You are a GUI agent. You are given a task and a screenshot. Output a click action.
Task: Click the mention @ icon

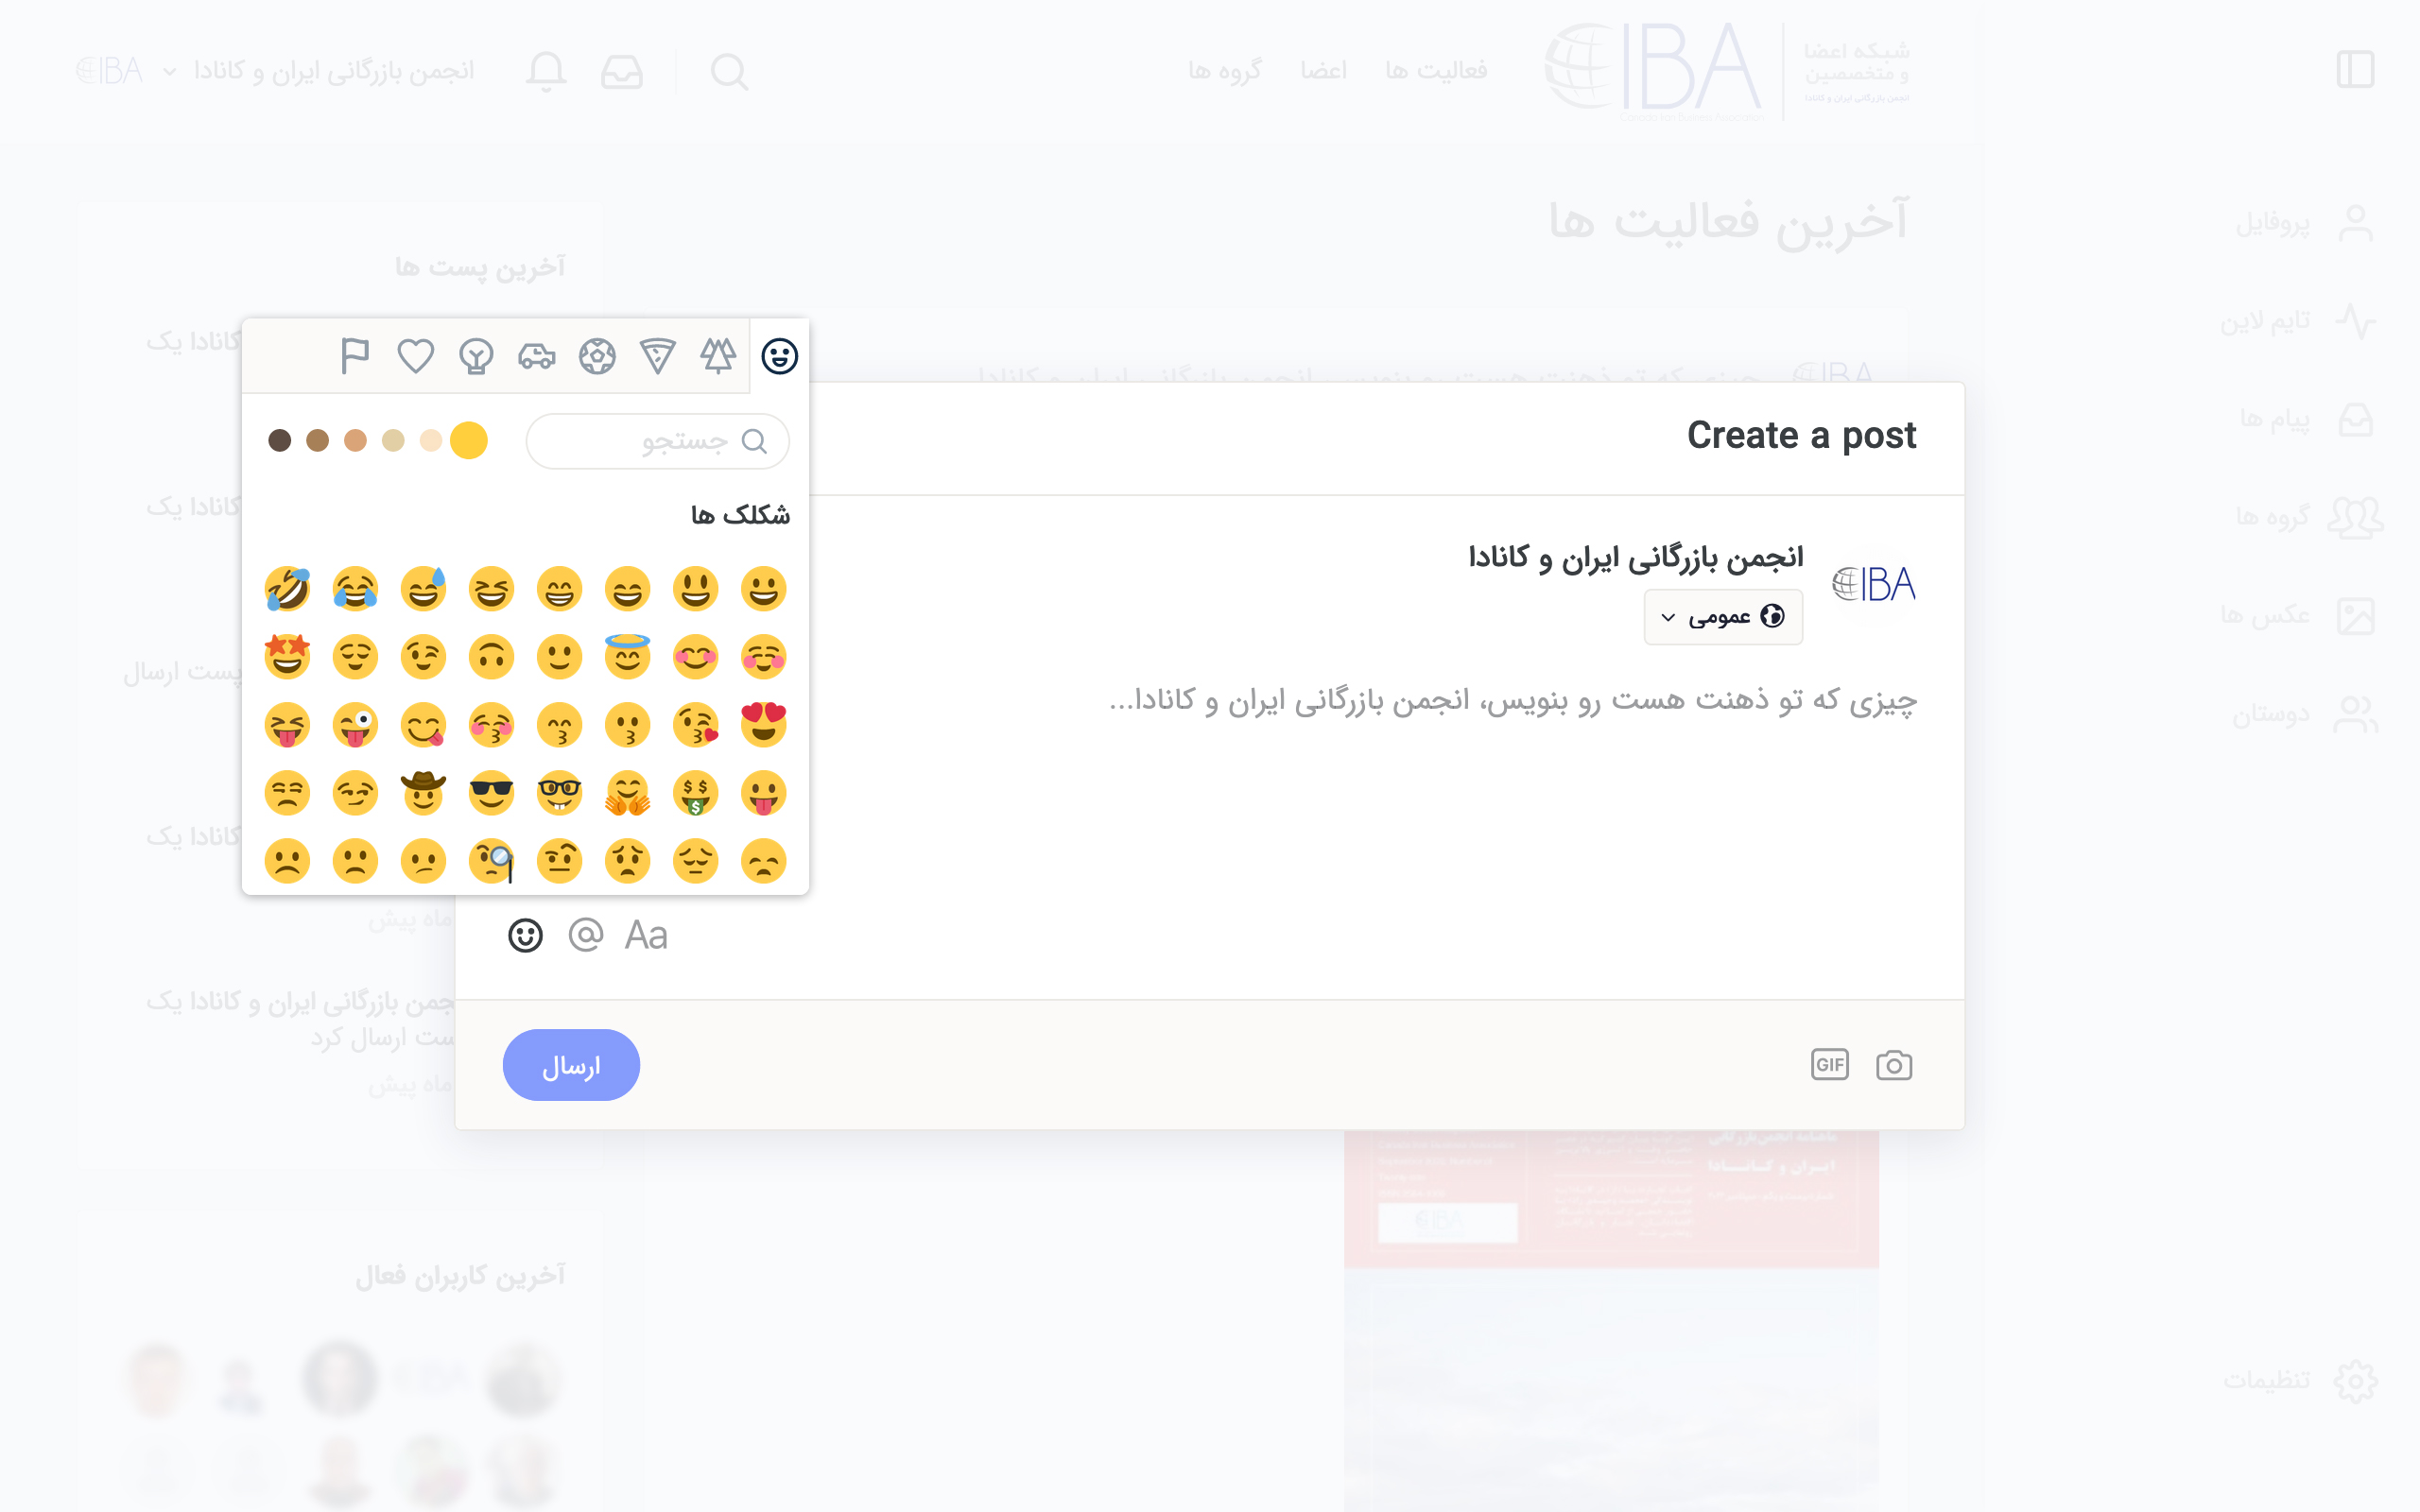pyautogui.click(x=586, y=935)
